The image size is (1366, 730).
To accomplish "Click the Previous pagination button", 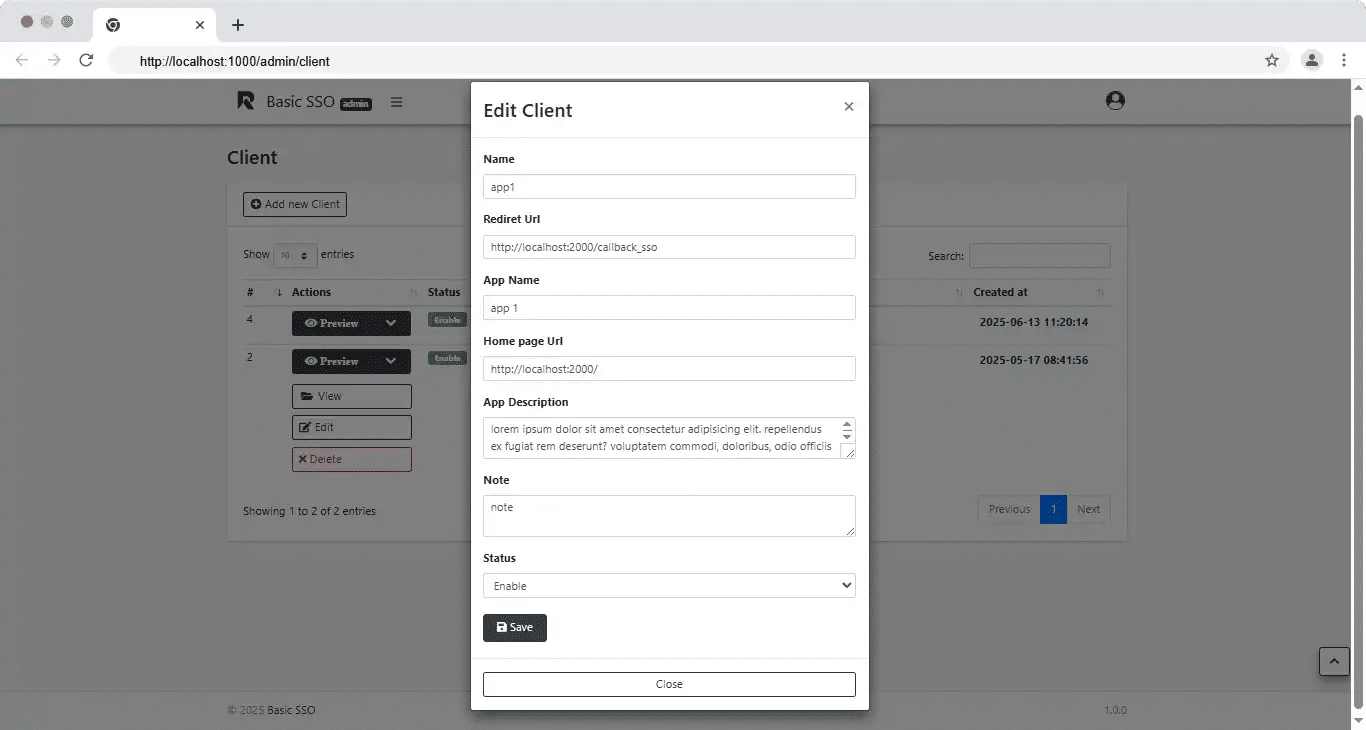I will point(1009,509).
